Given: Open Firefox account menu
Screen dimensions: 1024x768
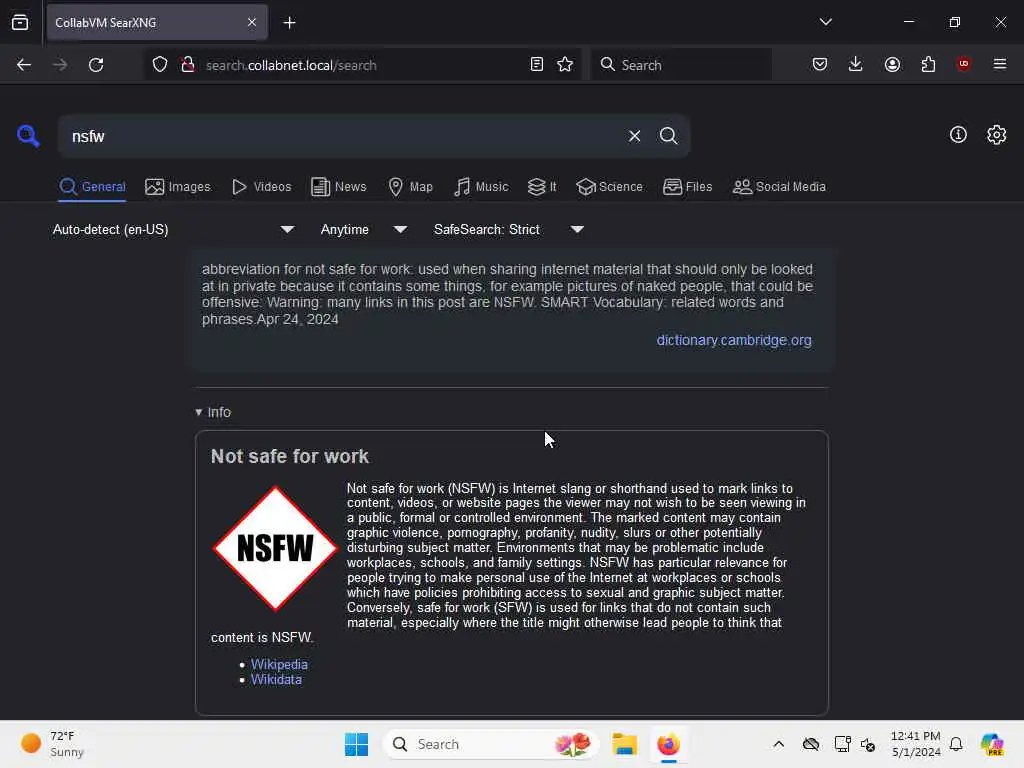Looking at the screenshot, I should 892,64.
